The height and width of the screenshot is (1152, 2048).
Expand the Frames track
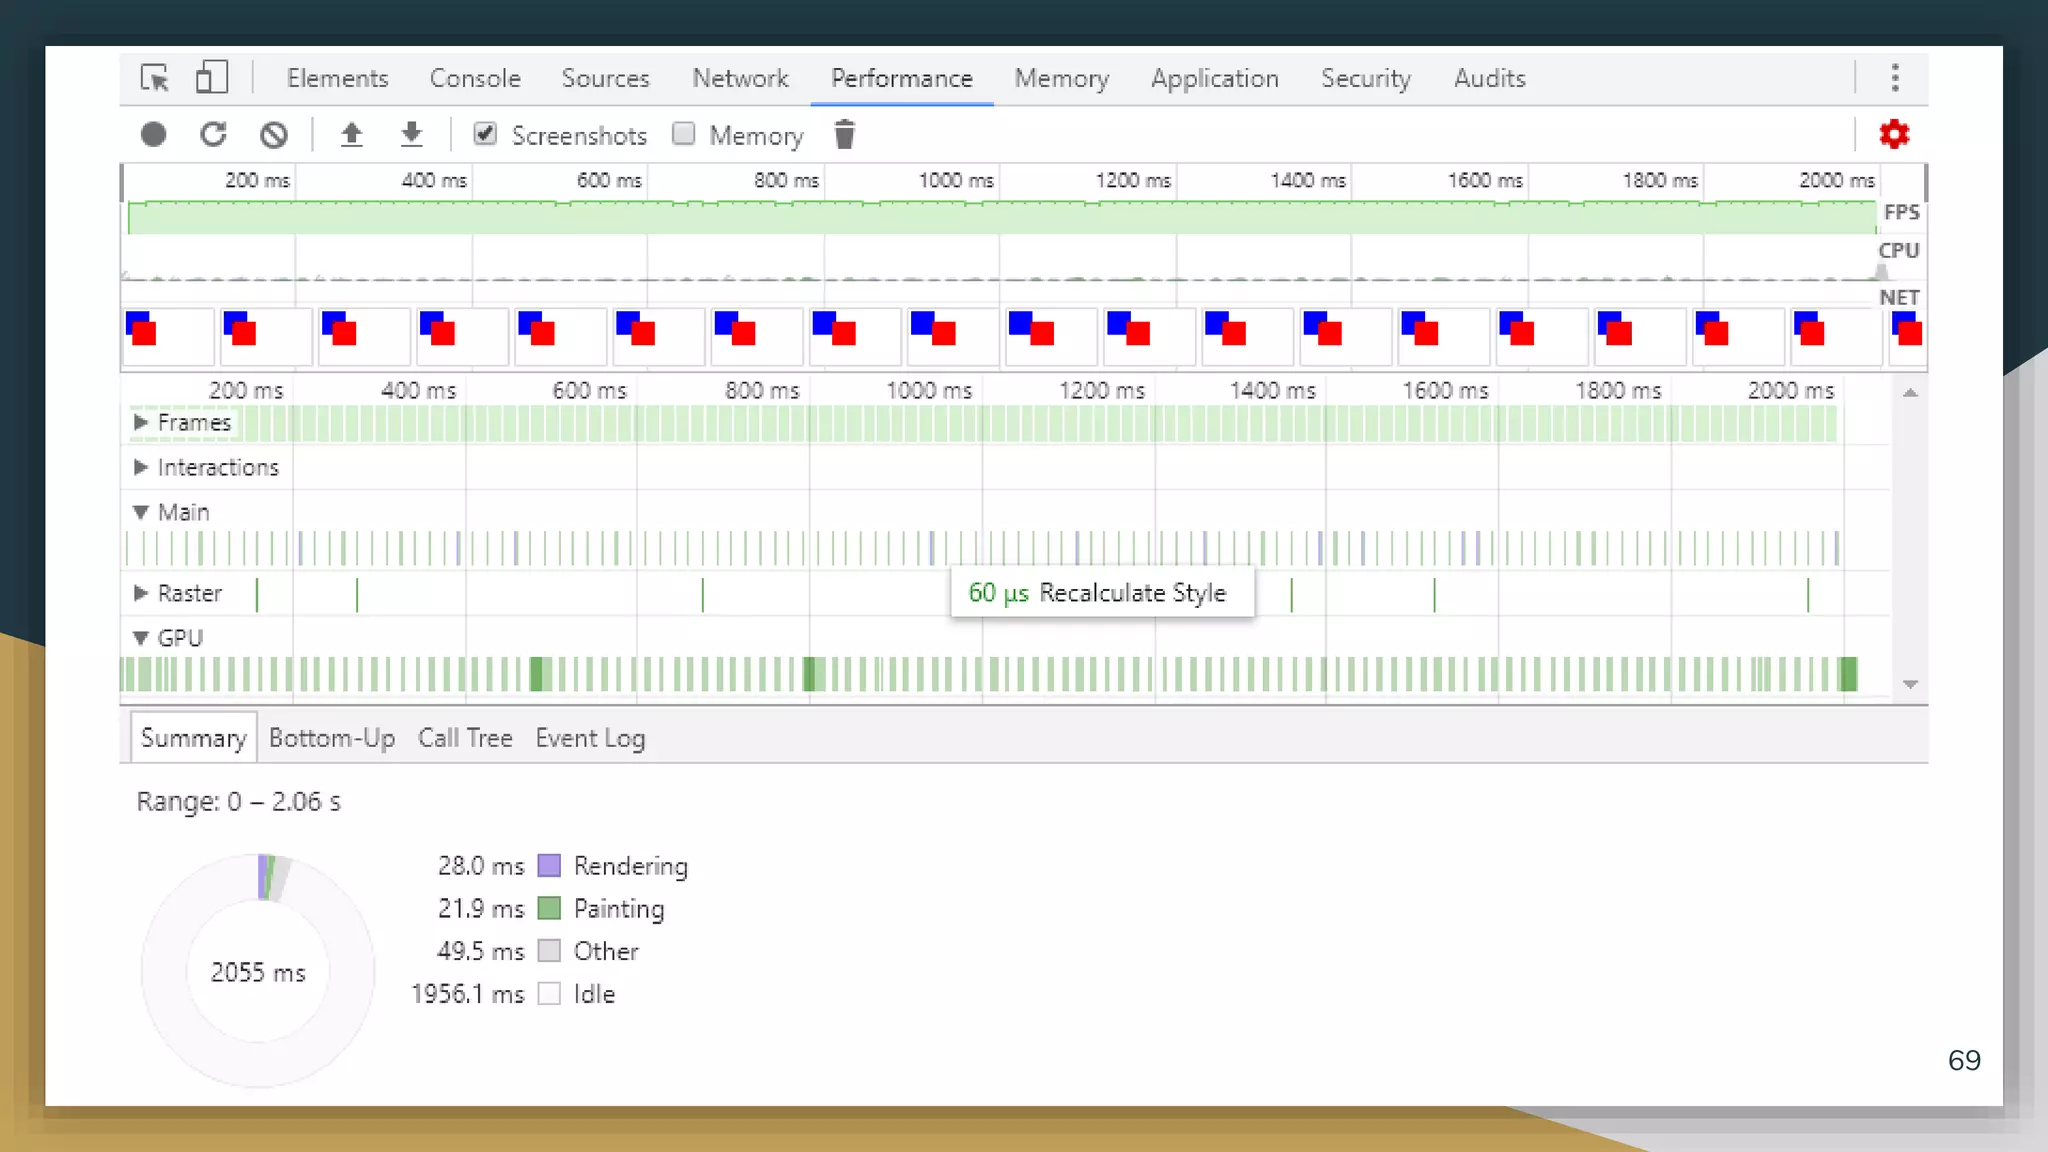click(141, 423)
